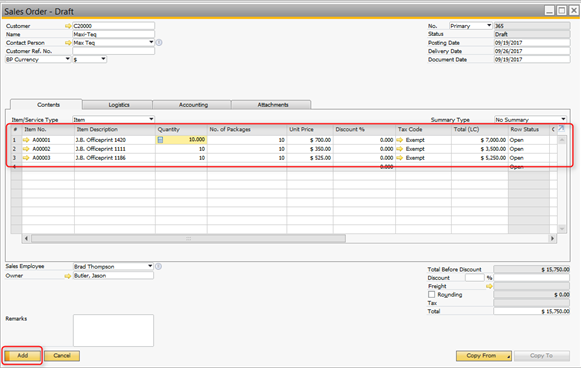Open the $ currency dropdown
The height and width of the screenshot is (368, 581).
(x=103, y=59)
